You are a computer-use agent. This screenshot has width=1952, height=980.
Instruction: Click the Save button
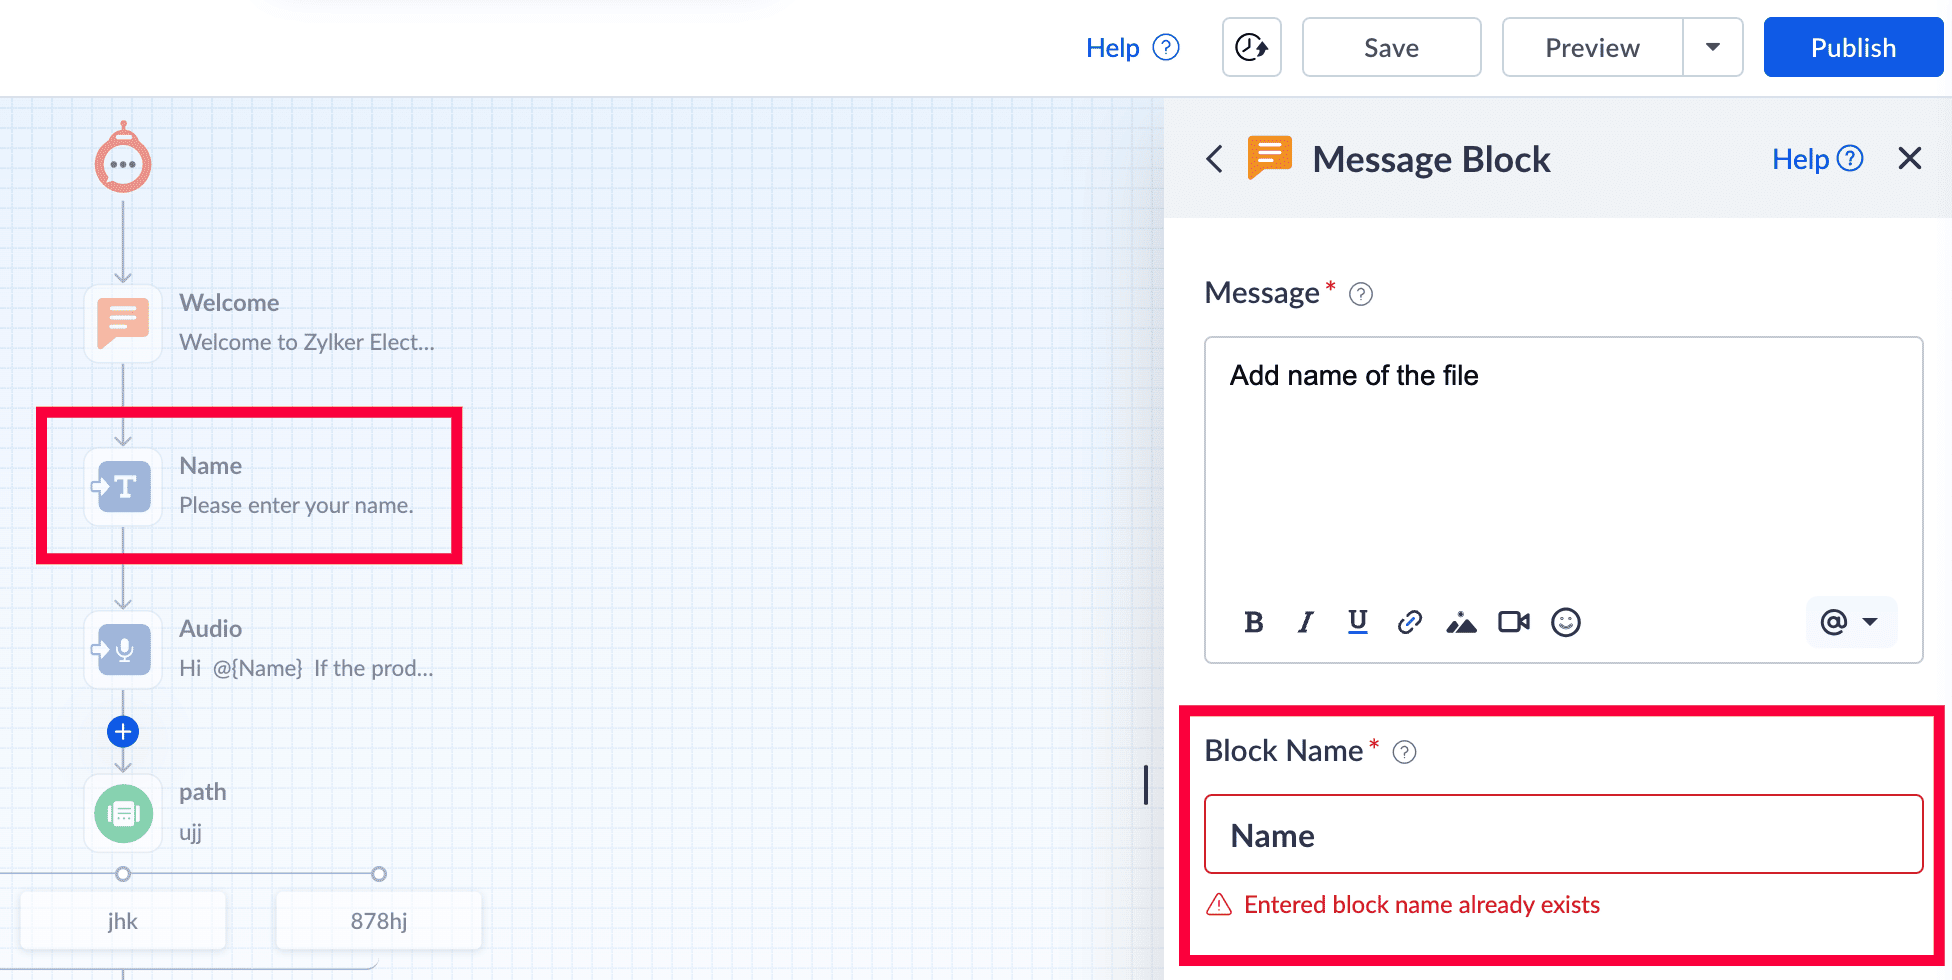[1390, 47]
